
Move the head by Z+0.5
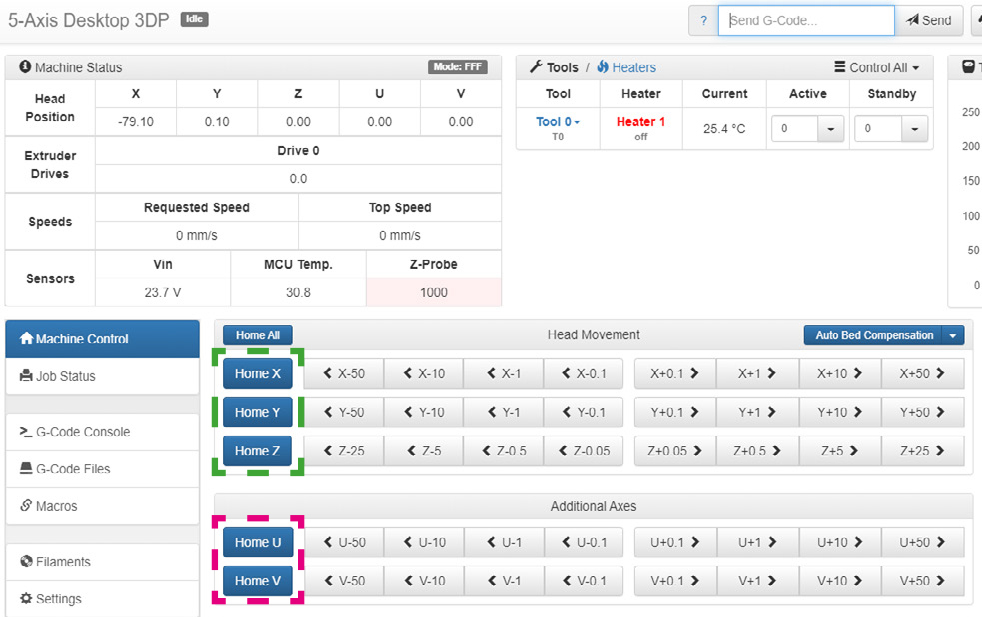click(757, 451)
